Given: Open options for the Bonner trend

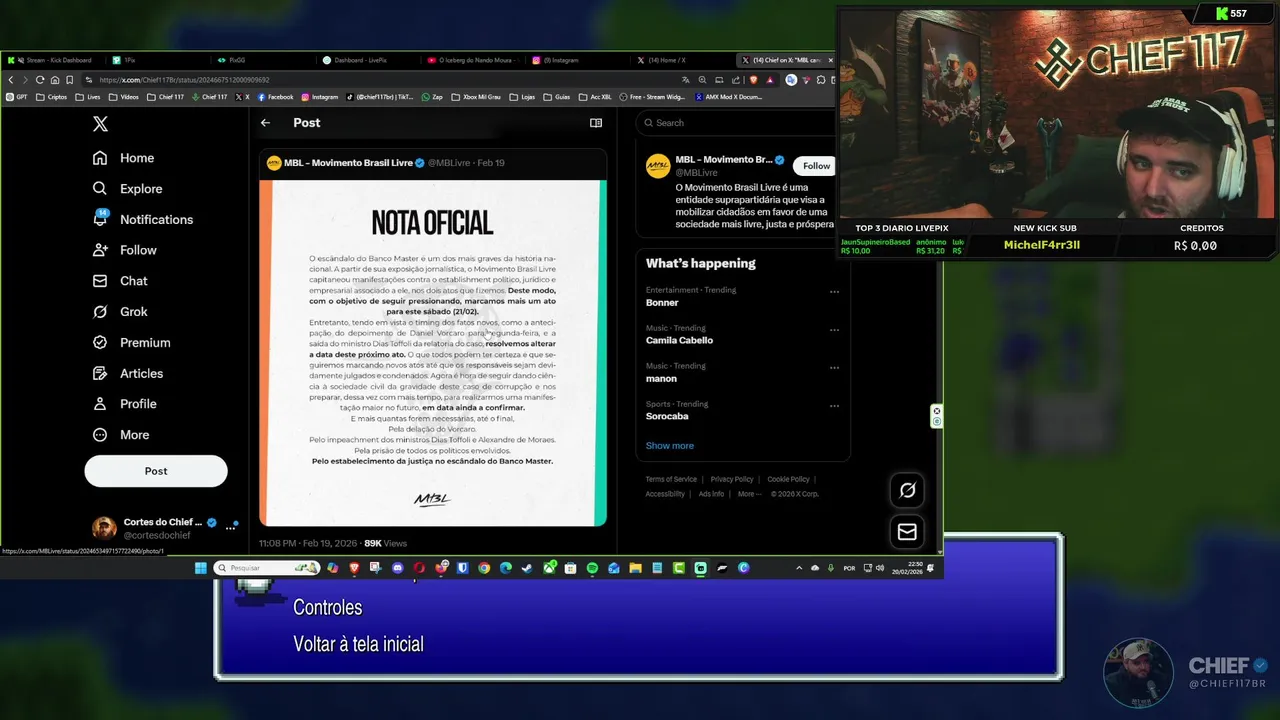Looking at the screenshot, I should [834, 292].
